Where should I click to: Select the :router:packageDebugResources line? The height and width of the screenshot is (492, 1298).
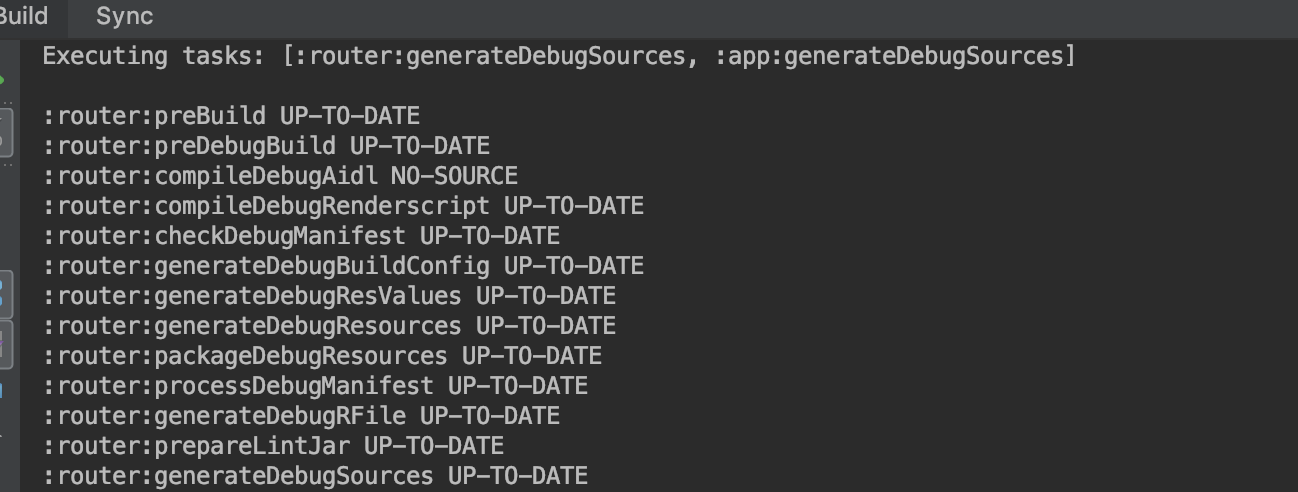322,356
